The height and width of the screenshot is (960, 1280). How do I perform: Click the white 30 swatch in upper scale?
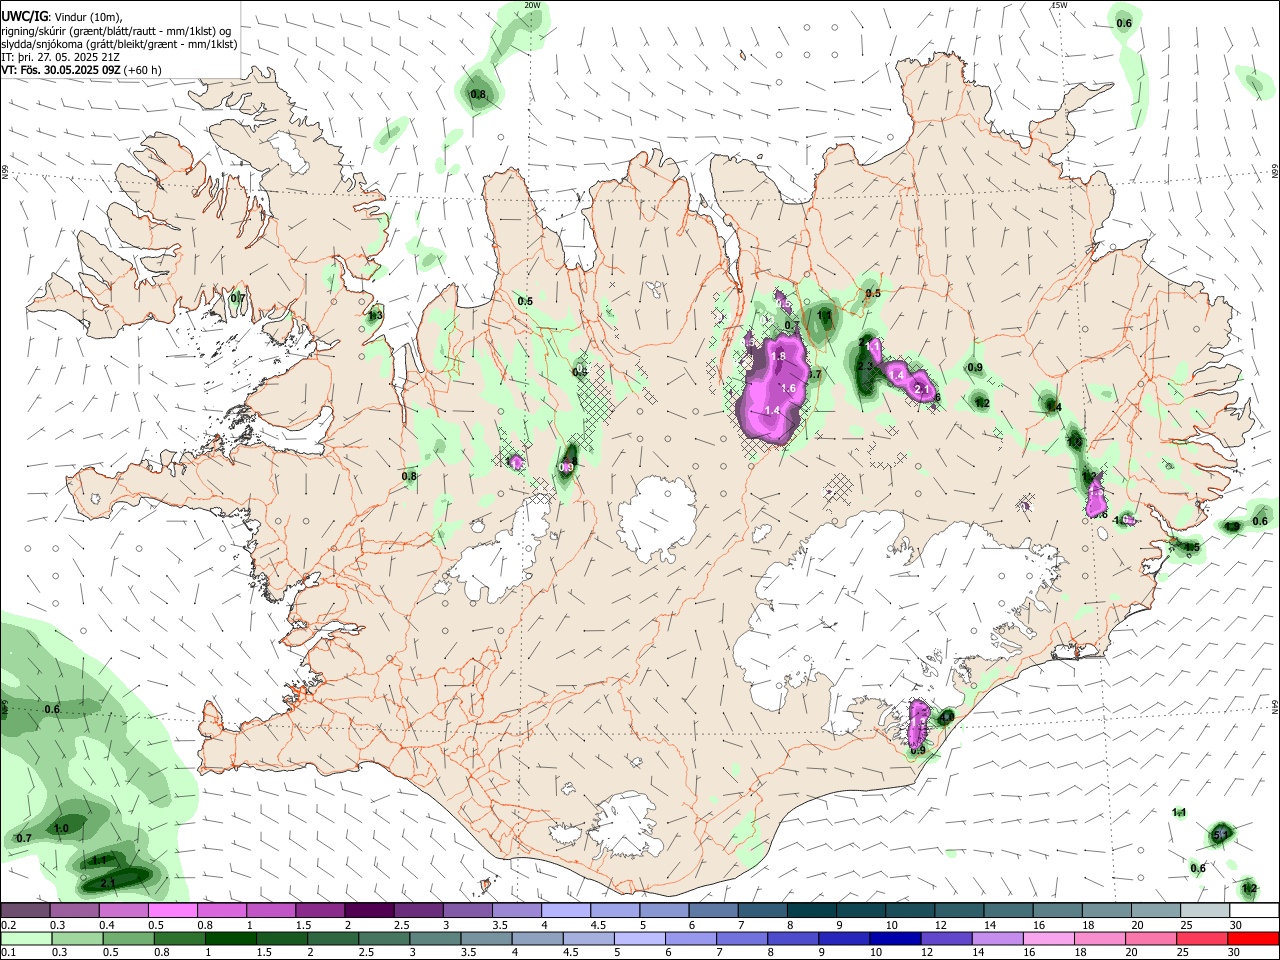click(1255, 910)
